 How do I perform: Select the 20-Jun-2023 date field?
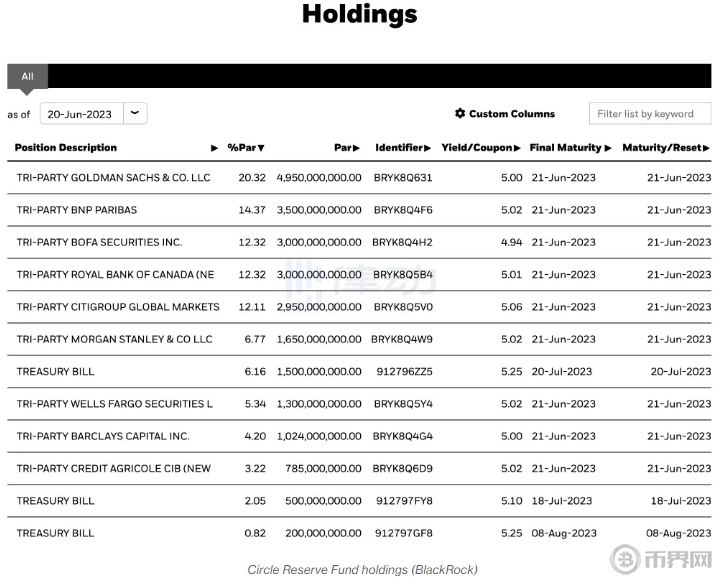click(80, 114)
